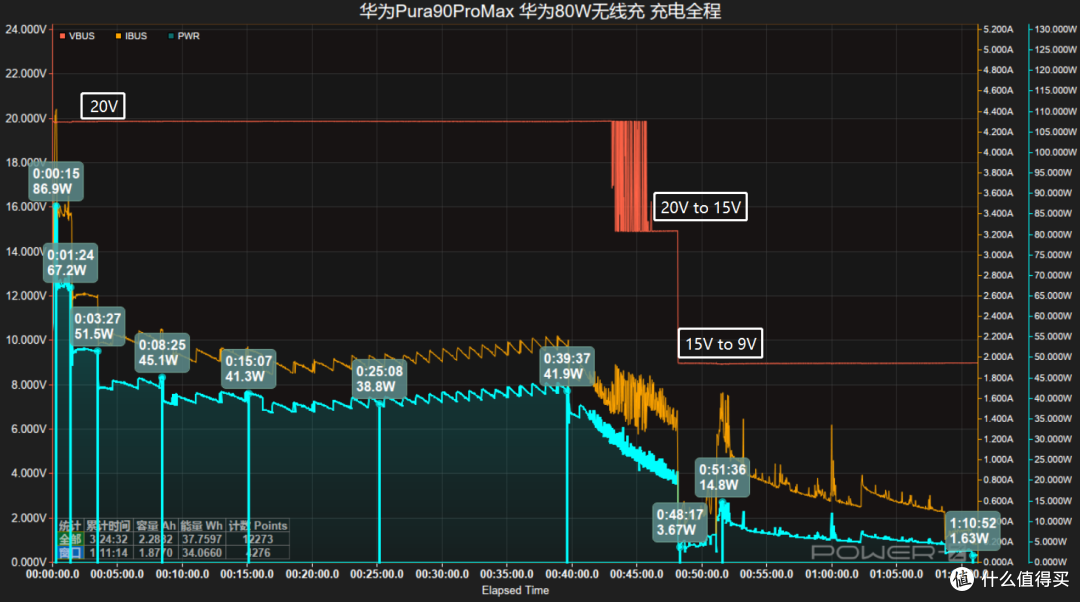Viewport: 1080px width, 602px height.
Task: Click the 能量 Wh column header
Action: coord(201,526)
